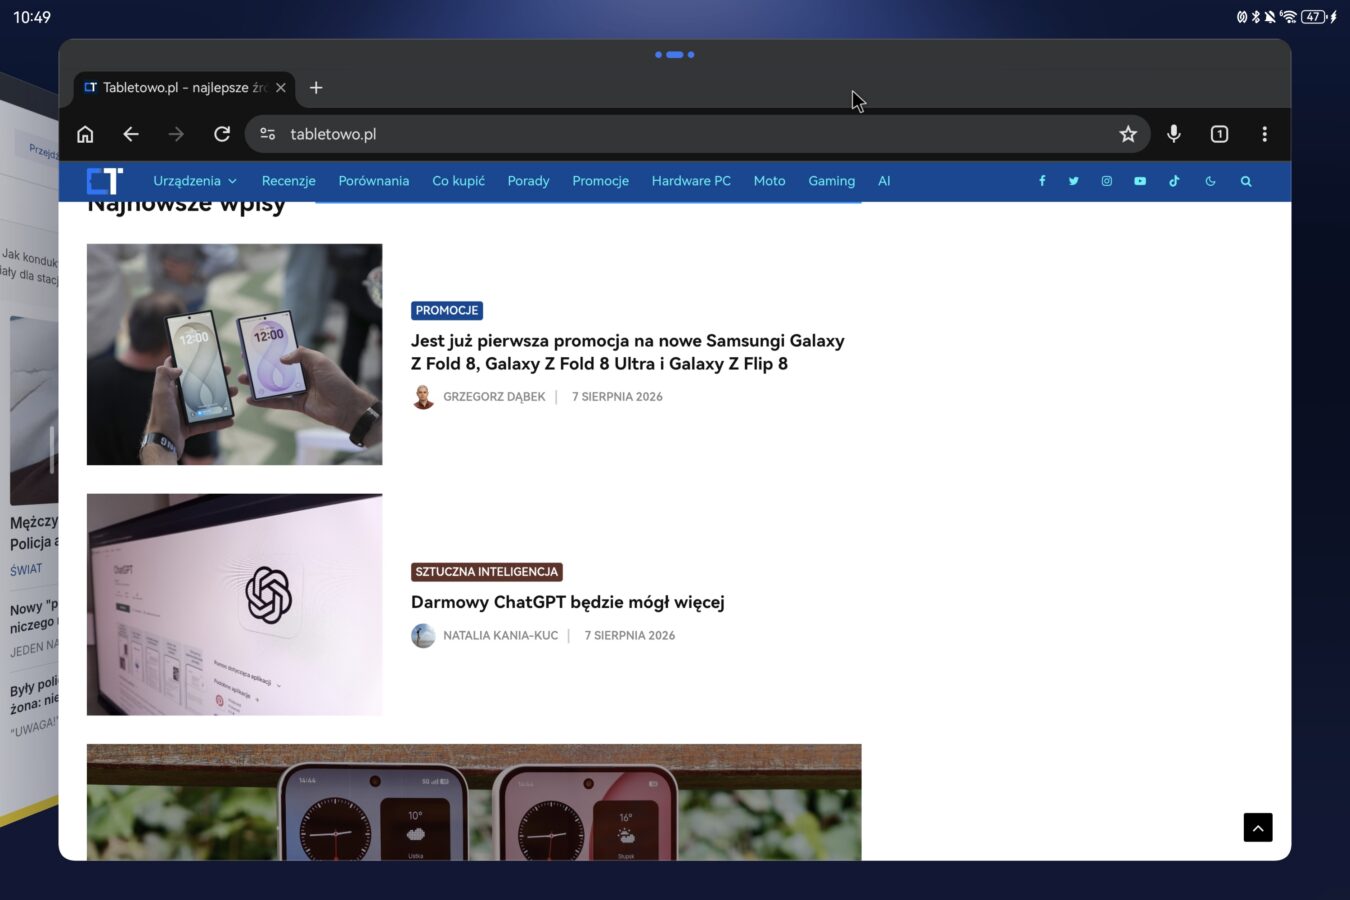Open a new browser tab
The width and height of the screenshot is (1350, 900).
316,88
